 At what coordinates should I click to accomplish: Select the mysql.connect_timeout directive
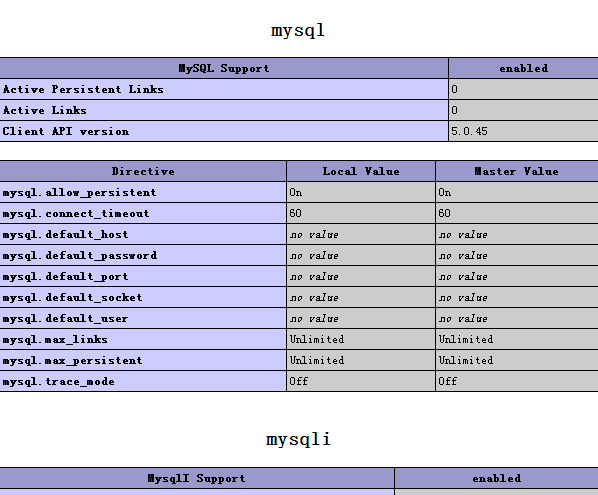click(76, 214)
